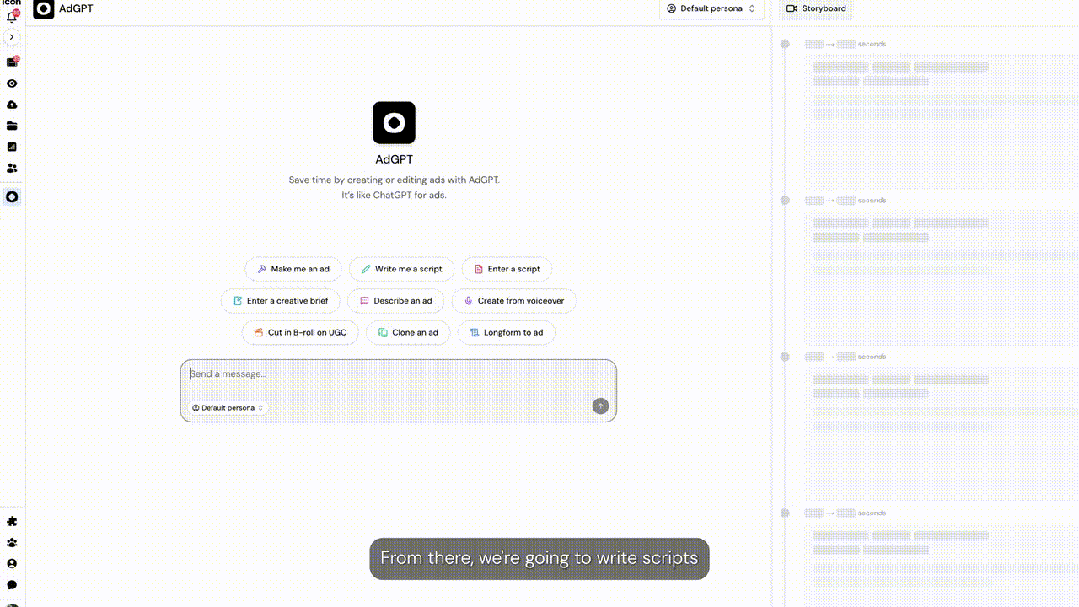Choose the Describe an ad suggestion
The height and width of the screenshot is (607, 1079).
pos(396,301)
